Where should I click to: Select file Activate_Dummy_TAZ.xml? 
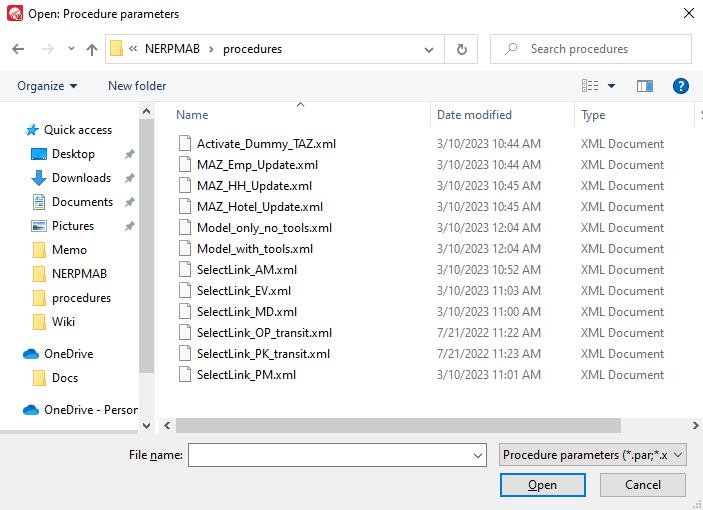coord(266,144)
